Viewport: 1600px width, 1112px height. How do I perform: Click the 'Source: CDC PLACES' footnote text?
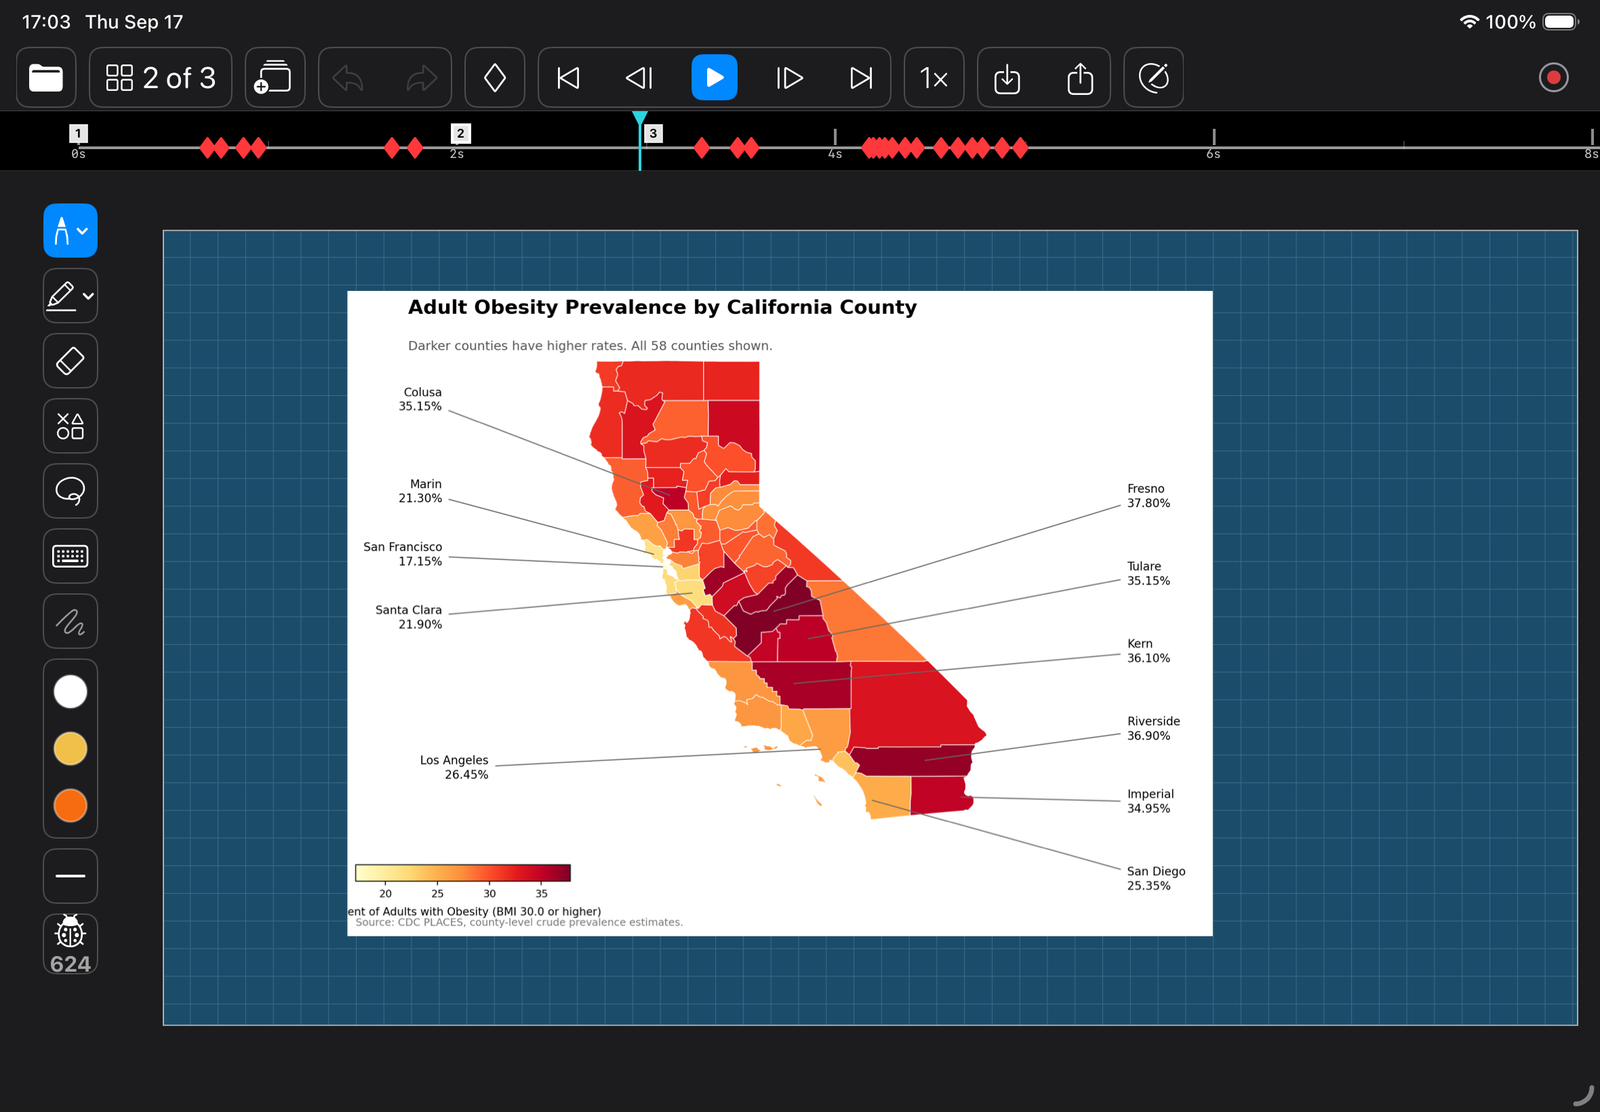519,922
